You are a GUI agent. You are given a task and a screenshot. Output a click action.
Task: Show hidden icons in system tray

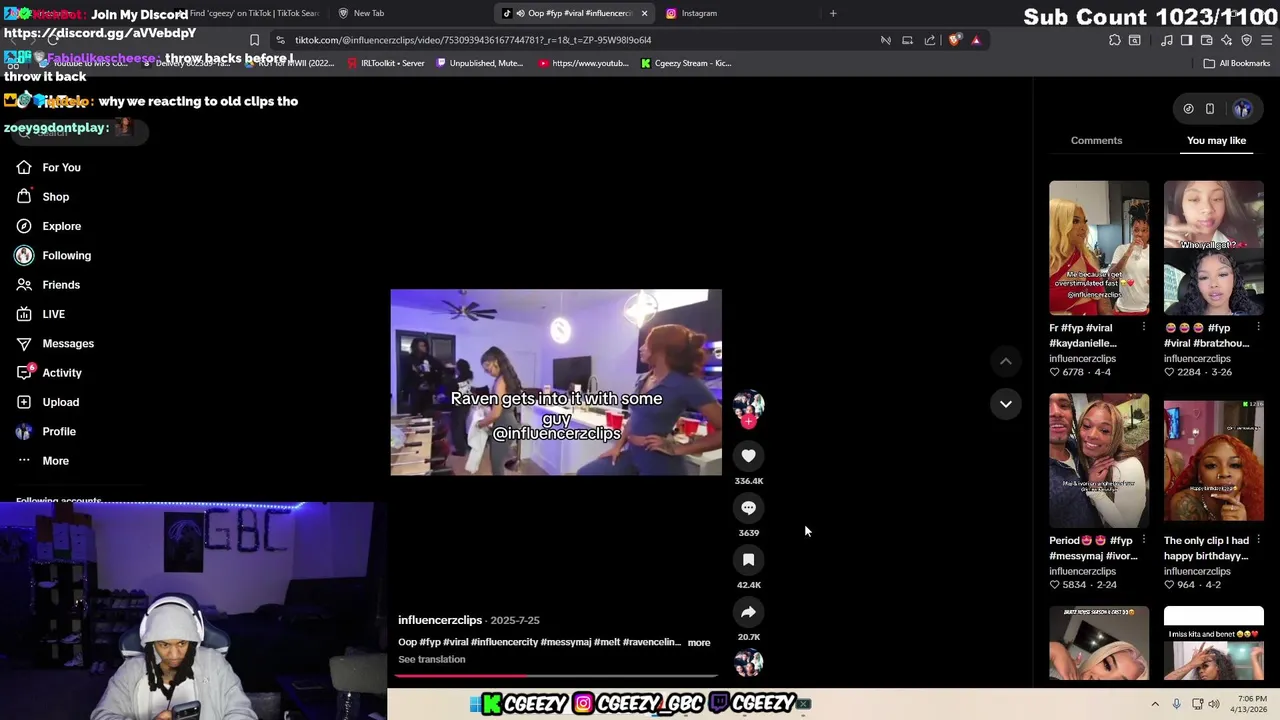point(1155,704)
